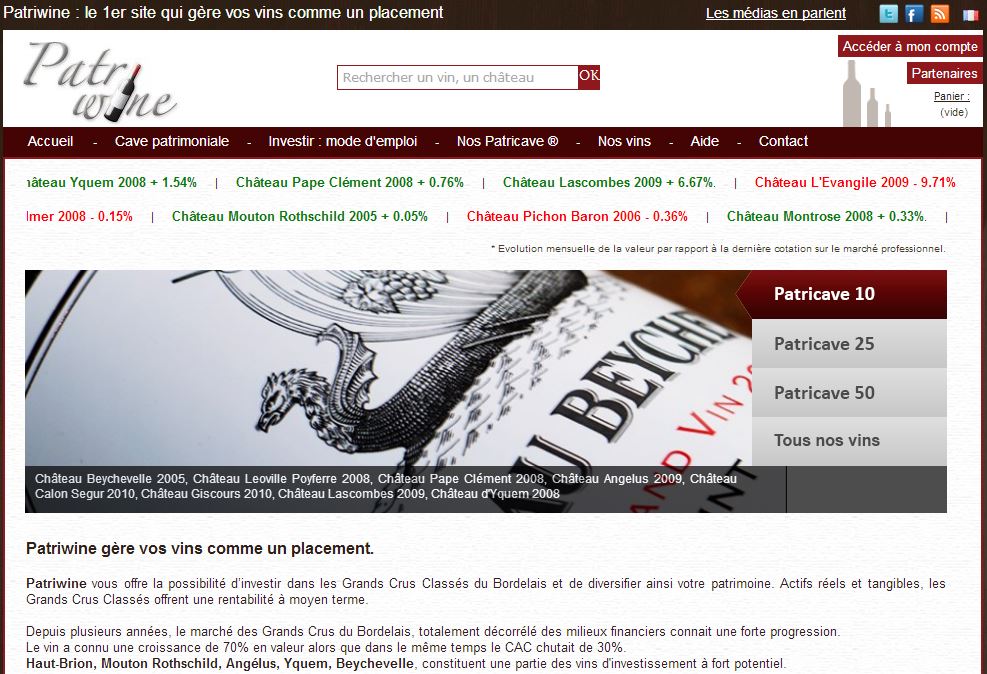
Task: Select the Nos Patricave menu item
Action: pyautogui.click(x=507, y=141)
